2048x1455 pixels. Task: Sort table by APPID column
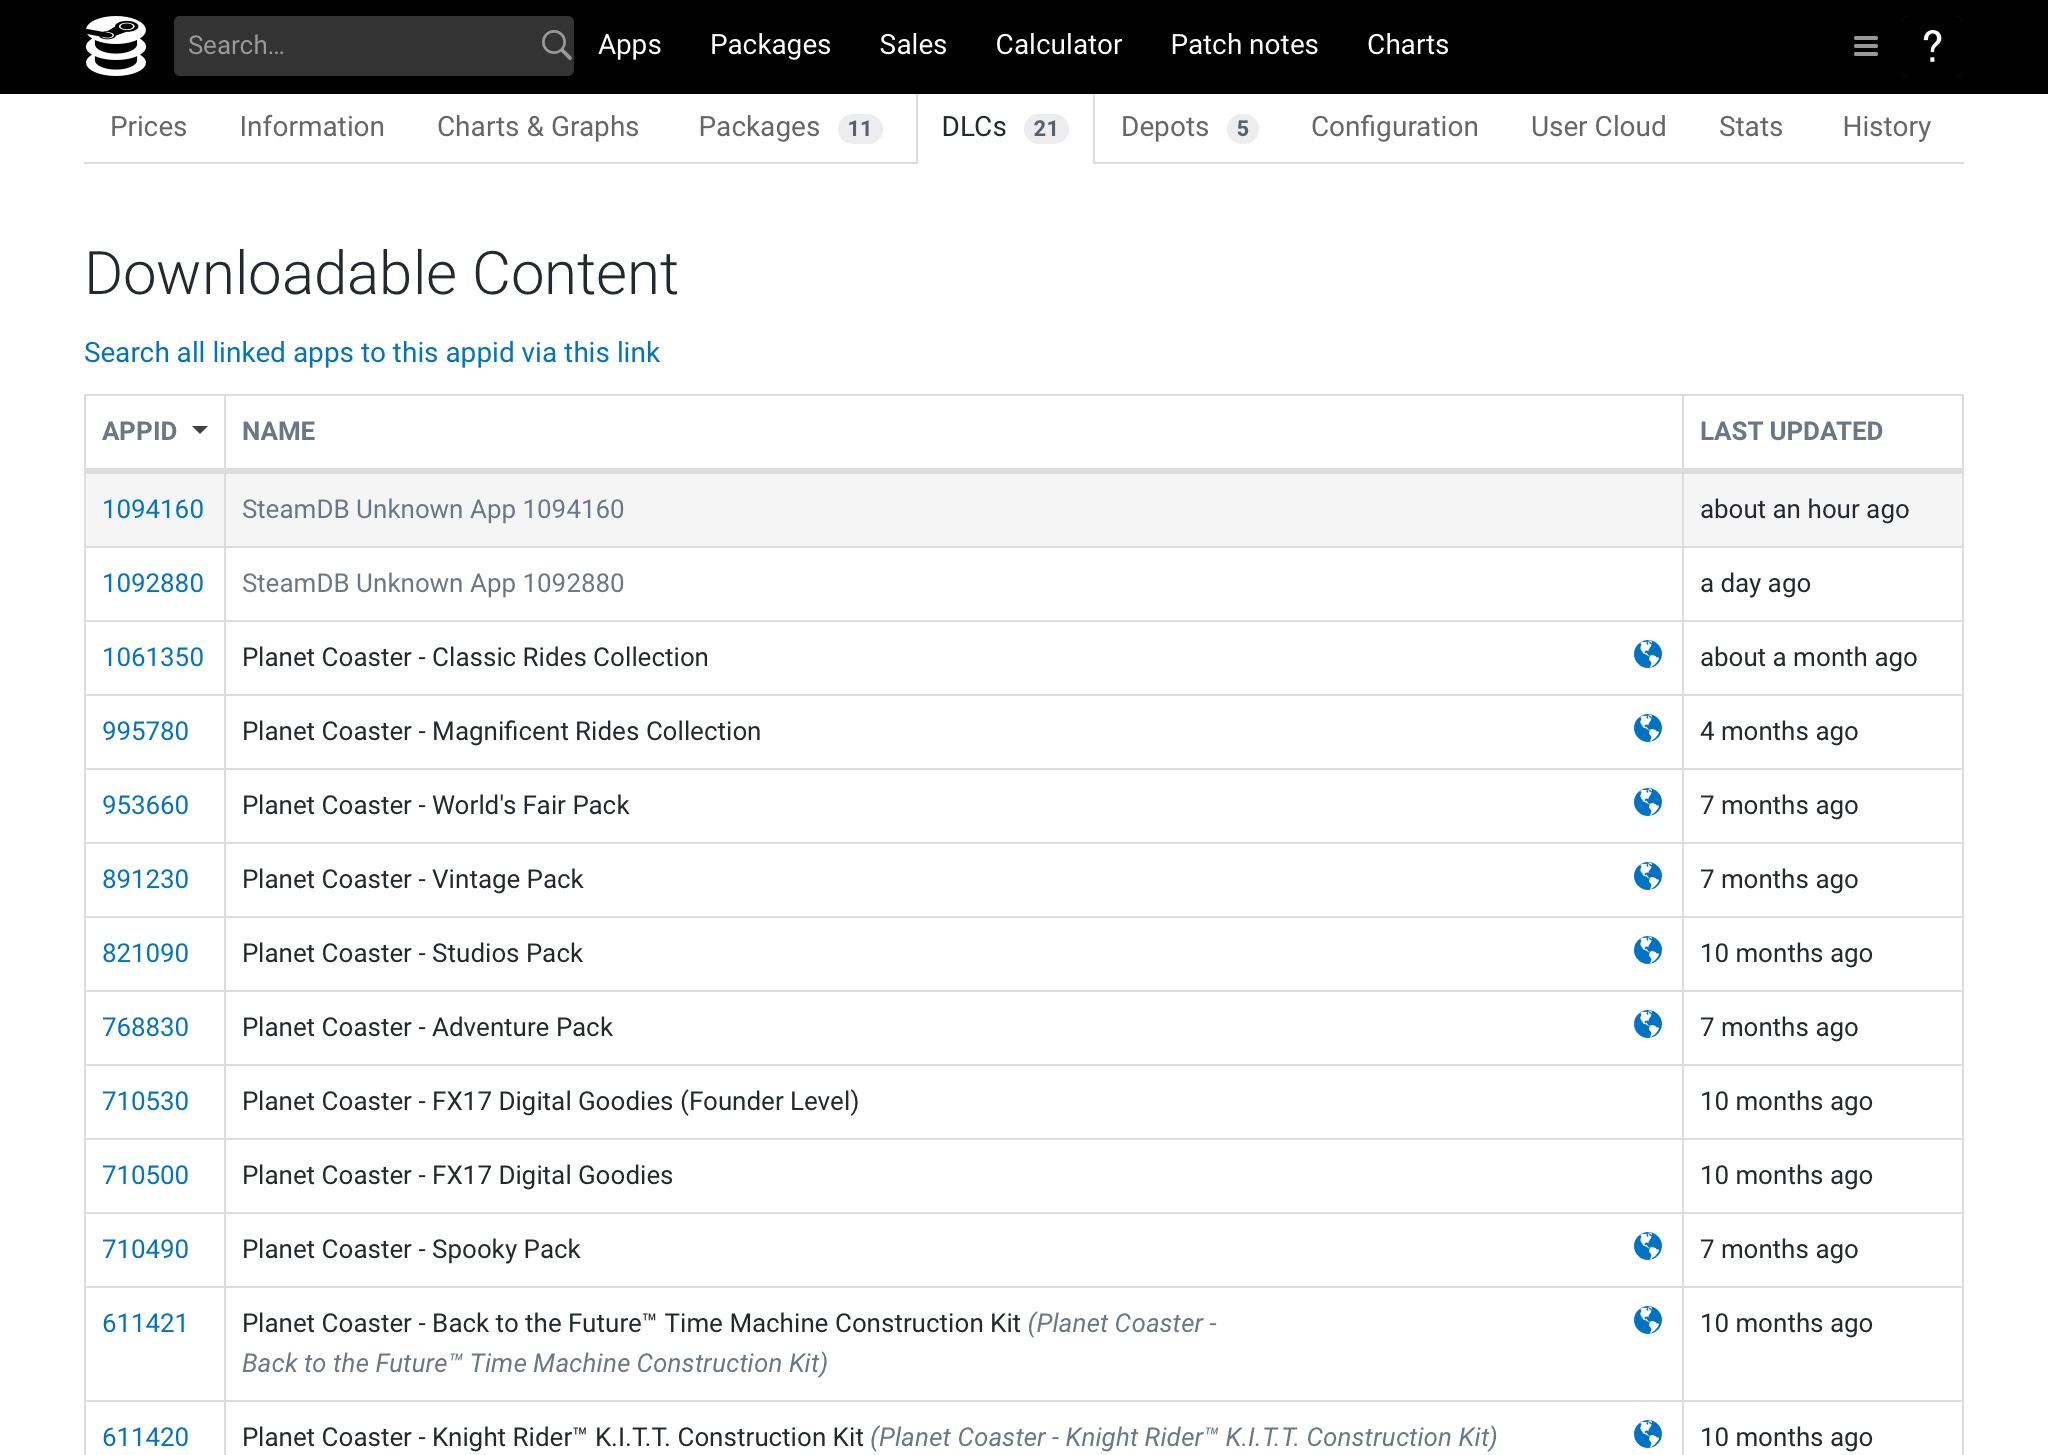[x=154, y=431]
